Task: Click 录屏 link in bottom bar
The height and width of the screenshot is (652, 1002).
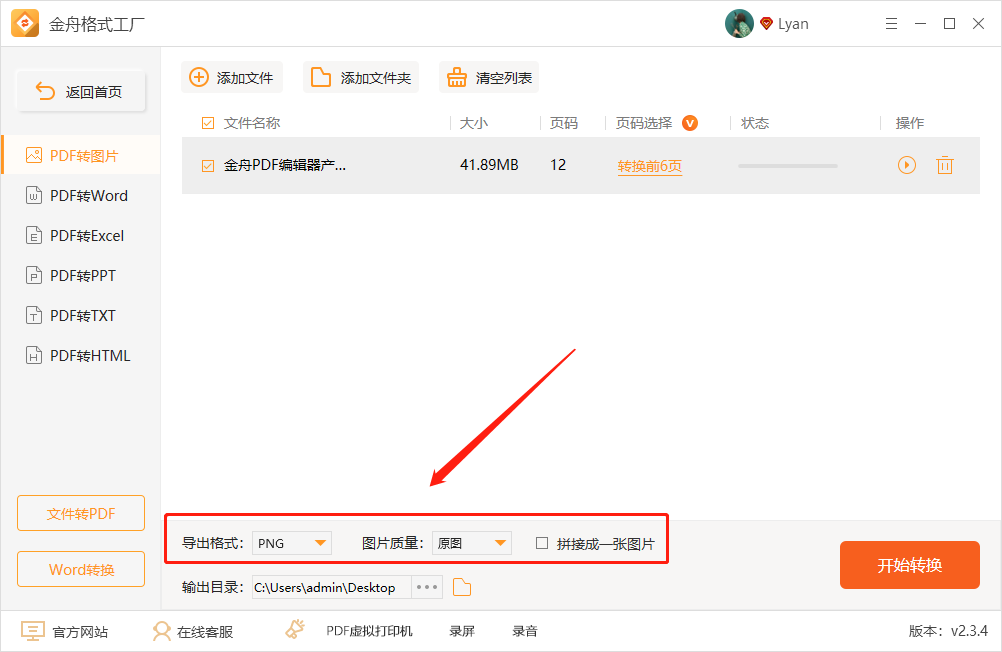Action: 462,632
